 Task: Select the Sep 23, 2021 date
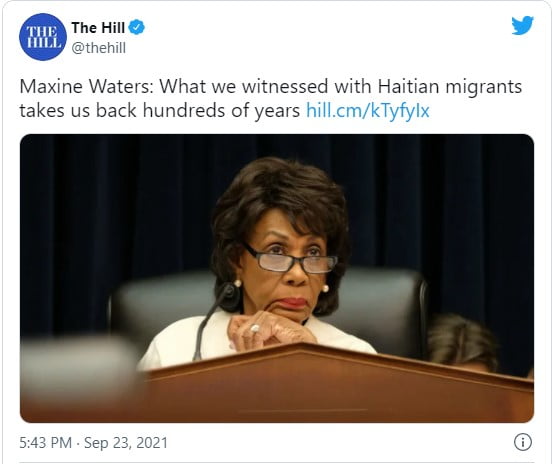pyautogui.click(x=126, y=443)
